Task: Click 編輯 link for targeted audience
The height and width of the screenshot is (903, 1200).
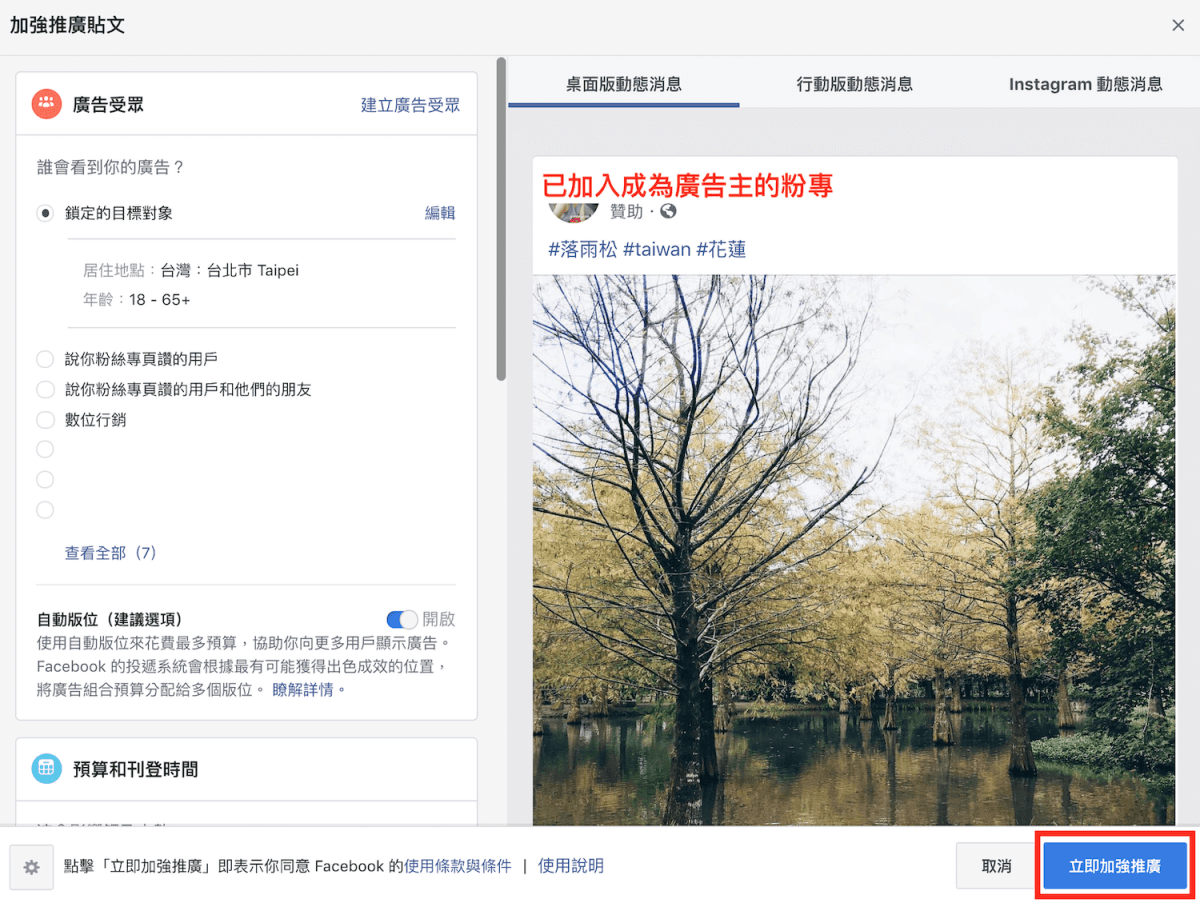Action: coord(440,213)
